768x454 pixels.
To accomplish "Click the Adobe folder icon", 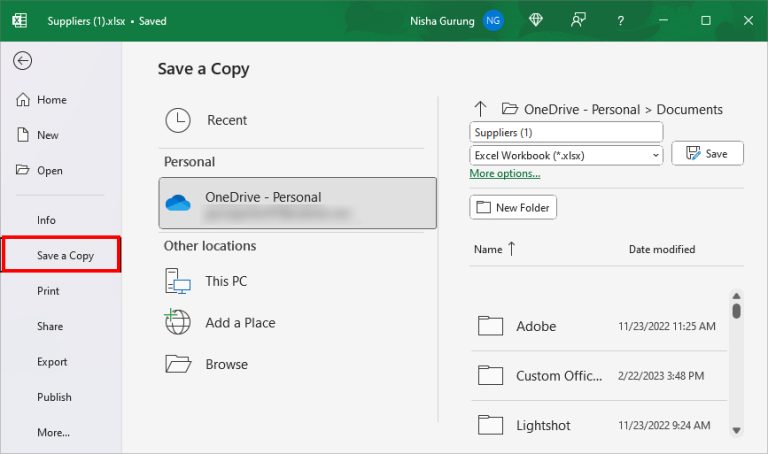I will click(490, 326).
